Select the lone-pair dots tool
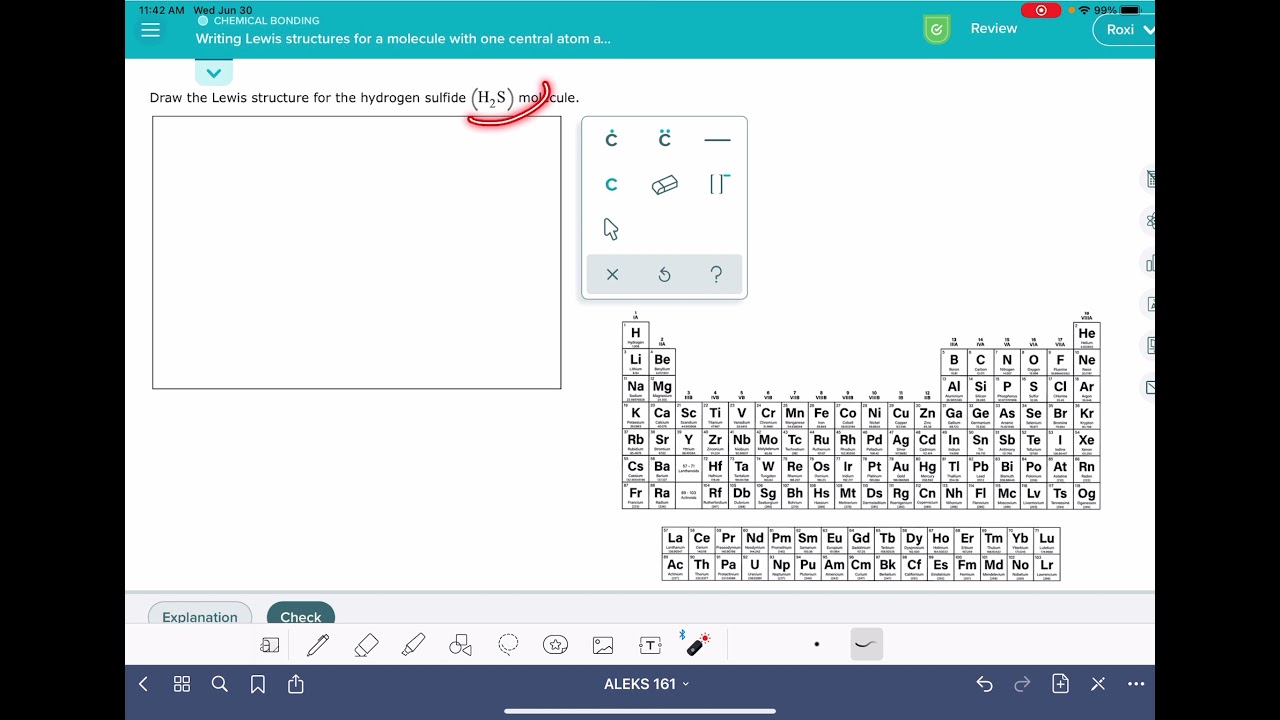1280x720 pixels. pyautogui.click(x=665, y=139)
